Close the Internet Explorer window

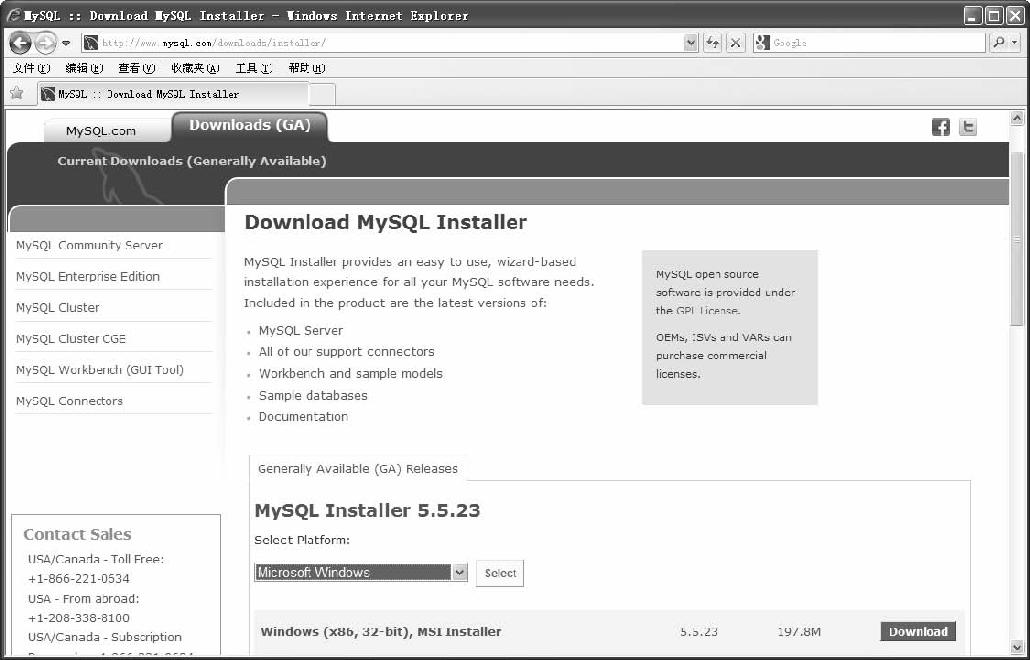tap(1015, 16)
